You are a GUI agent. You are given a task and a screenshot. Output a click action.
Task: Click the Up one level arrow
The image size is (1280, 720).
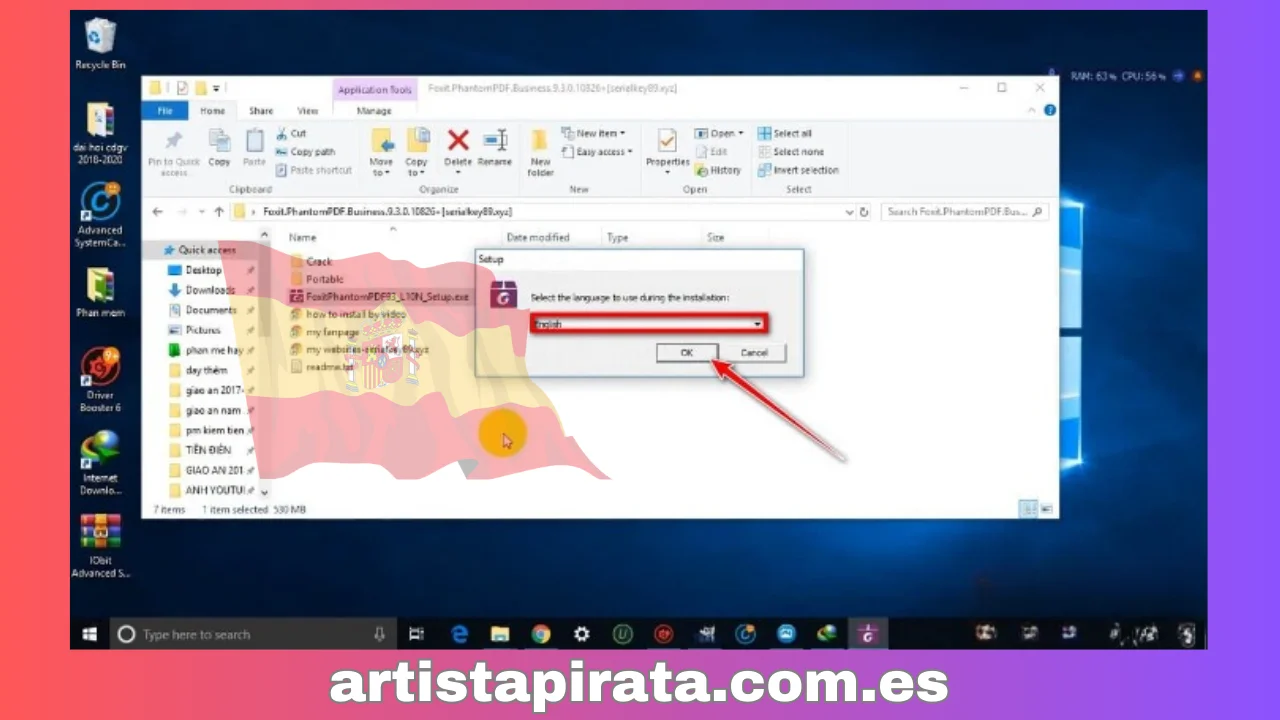click(219, 212)
